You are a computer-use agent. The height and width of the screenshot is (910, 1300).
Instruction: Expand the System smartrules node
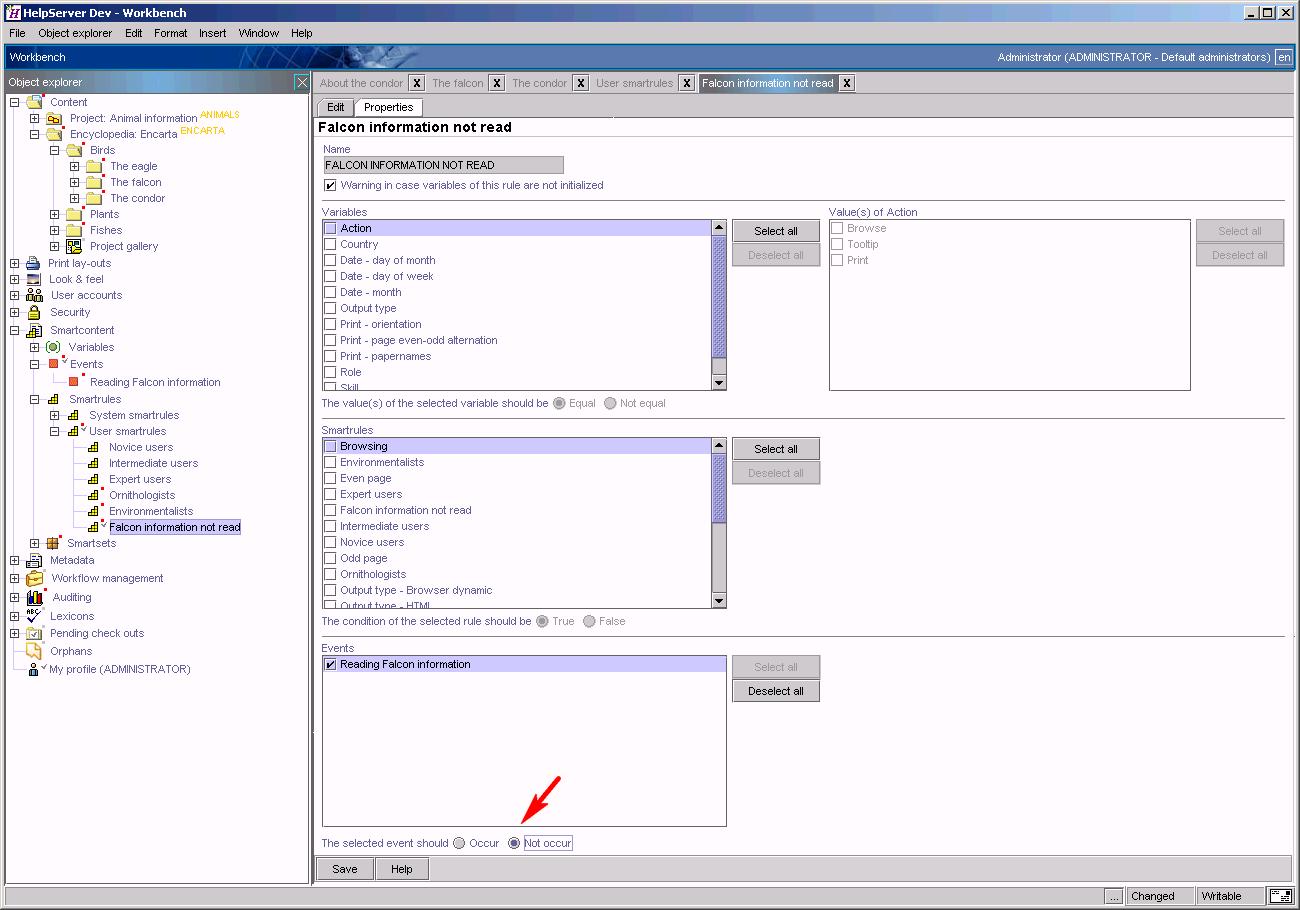[x=55, y=415]
